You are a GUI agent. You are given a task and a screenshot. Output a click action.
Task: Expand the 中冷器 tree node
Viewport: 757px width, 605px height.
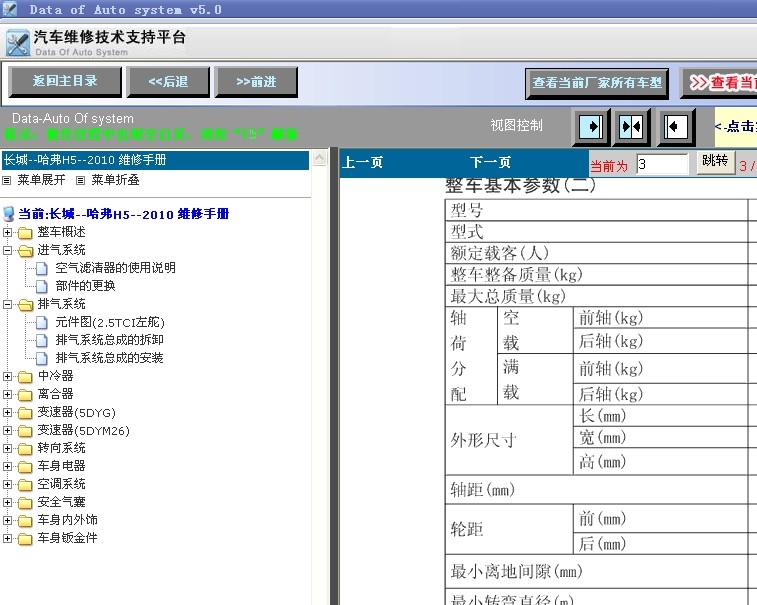click(x=7, y=376)
